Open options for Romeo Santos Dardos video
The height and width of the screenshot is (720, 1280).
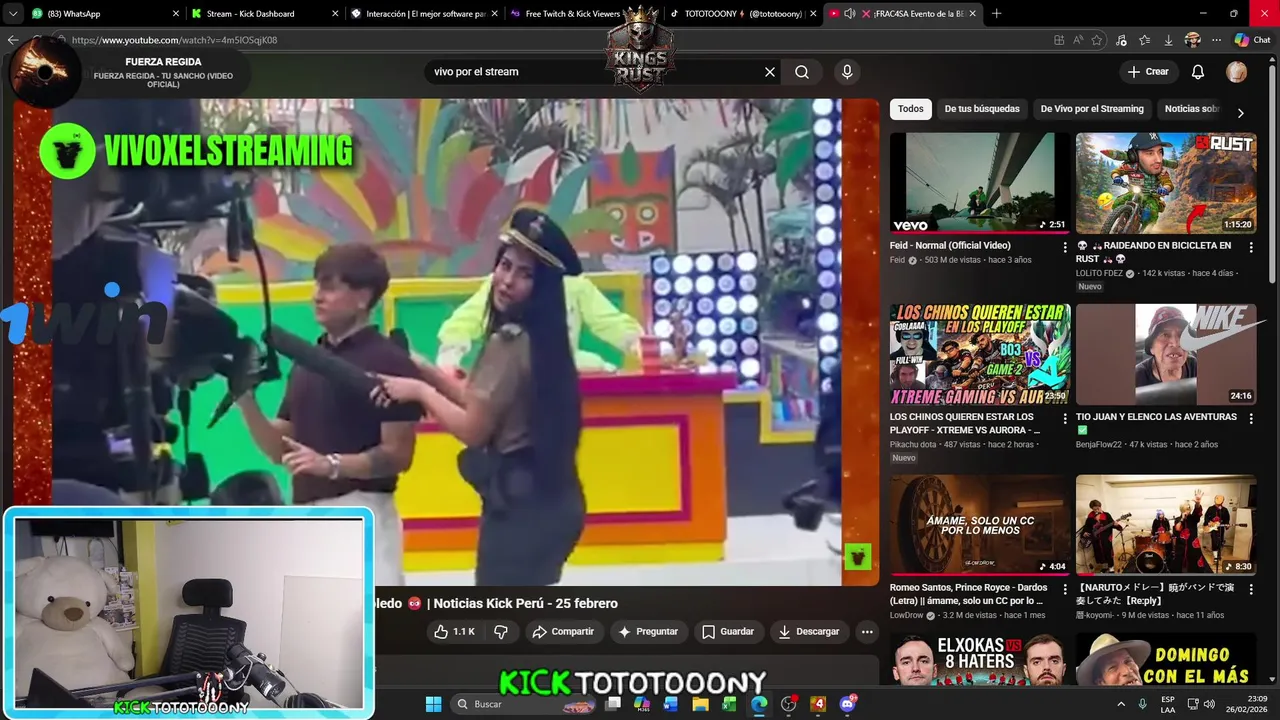coord(1065,589)
